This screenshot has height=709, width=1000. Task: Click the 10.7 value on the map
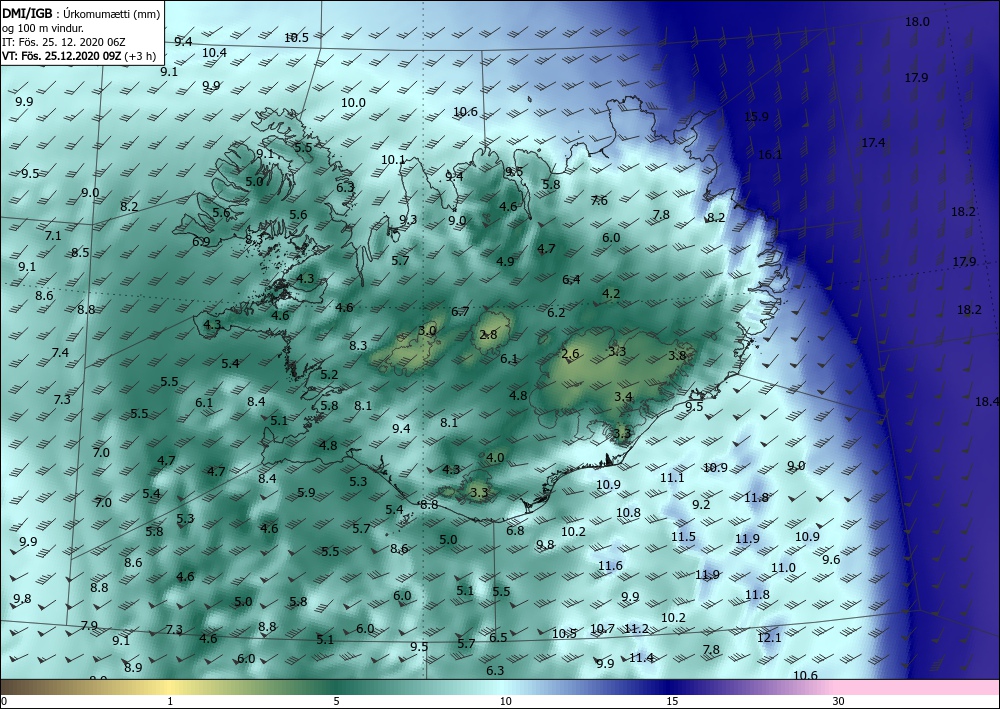pos(602,629)
